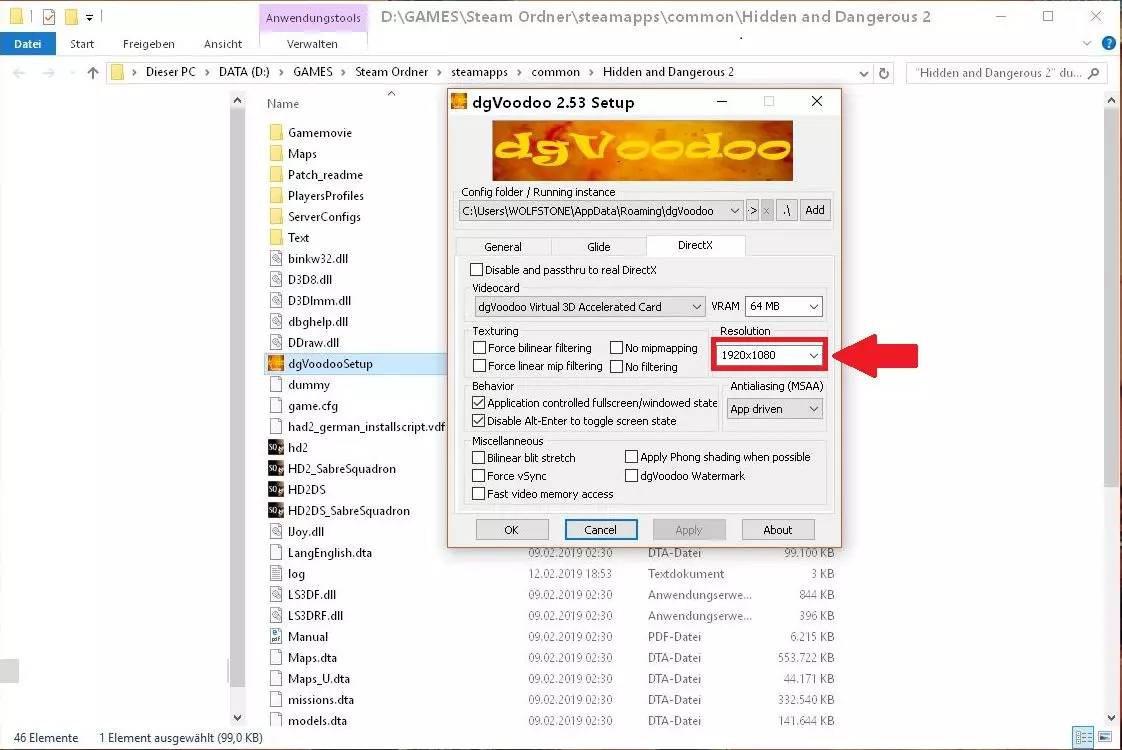Enable Force vSync
The image size is (1122, 750).
point(479,476)
